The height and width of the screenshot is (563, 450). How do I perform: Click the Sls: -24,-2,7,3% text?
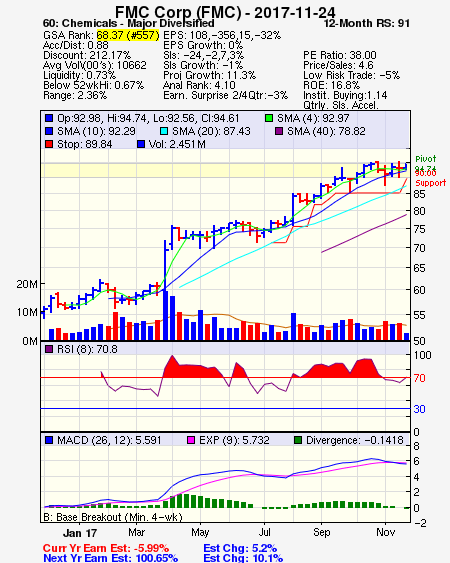(x=203, y=55)
